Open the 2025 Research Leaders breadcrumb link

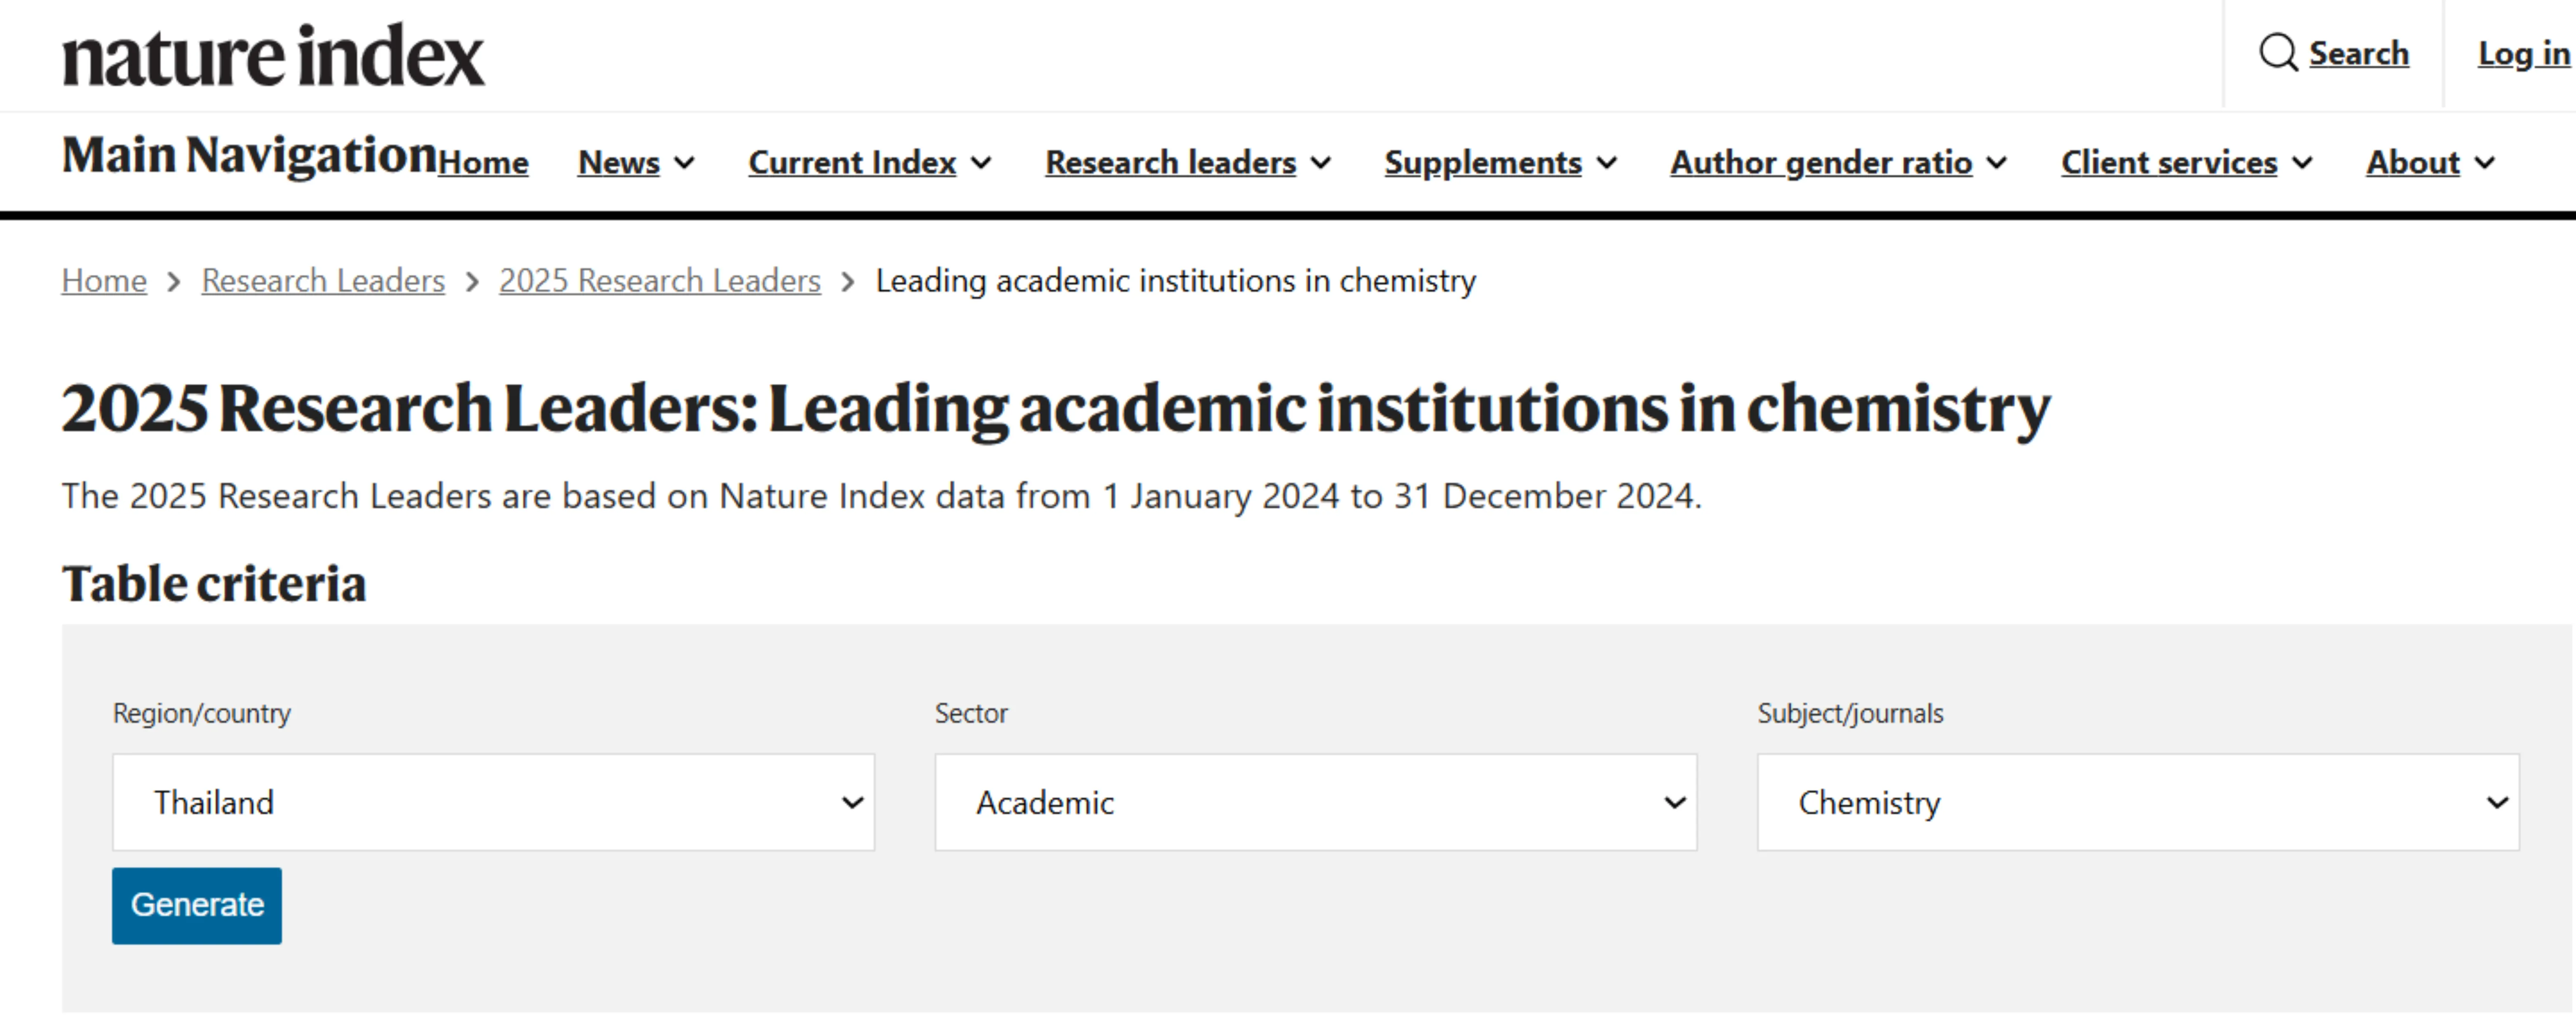(x=660, y=281)
